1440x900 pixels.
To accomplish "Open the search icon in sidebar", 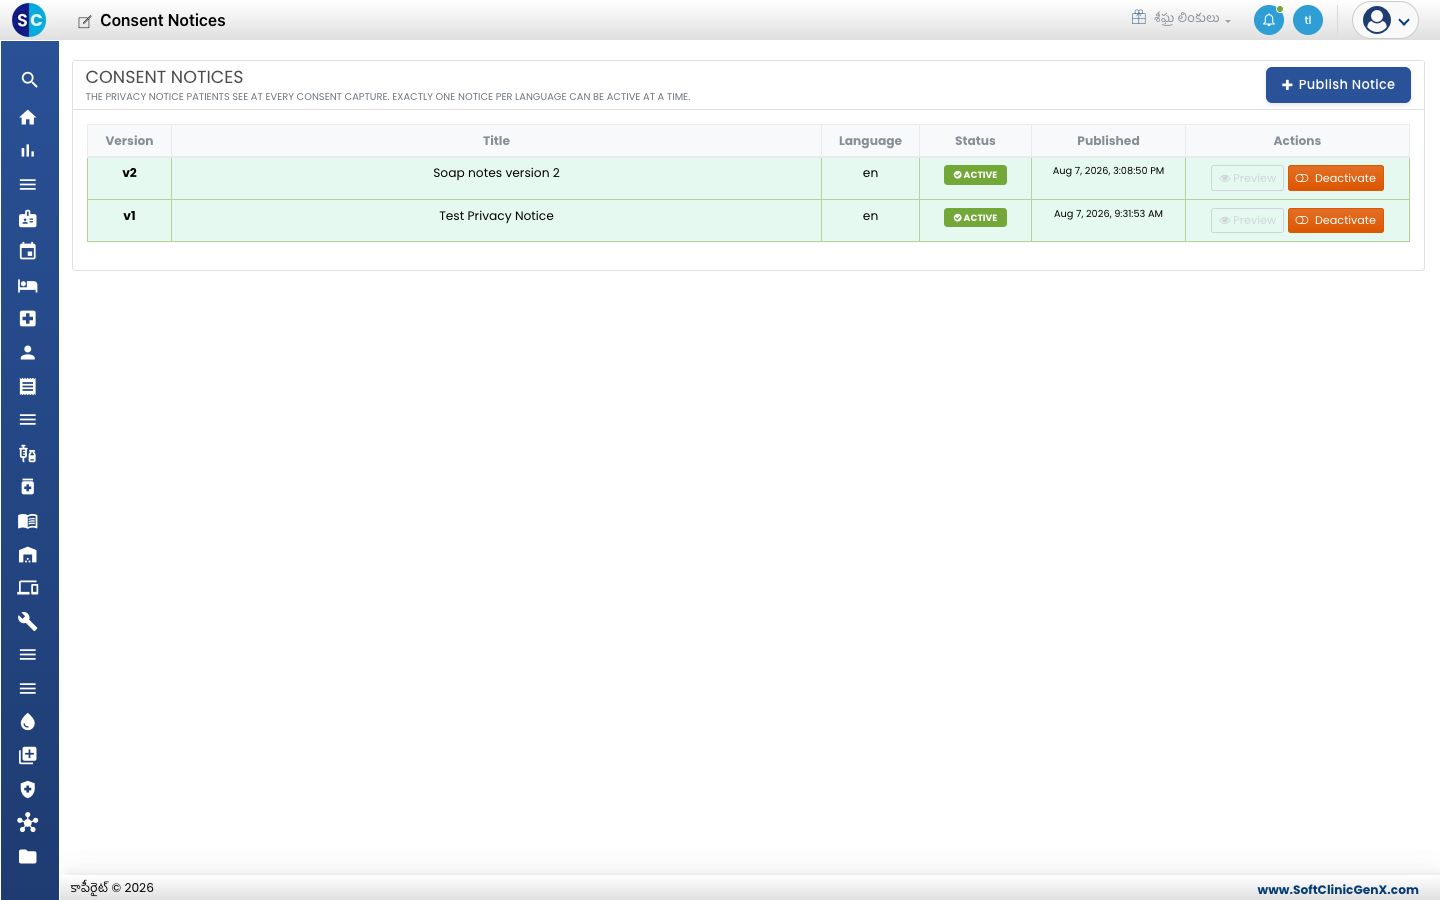I will pos(29,80).
